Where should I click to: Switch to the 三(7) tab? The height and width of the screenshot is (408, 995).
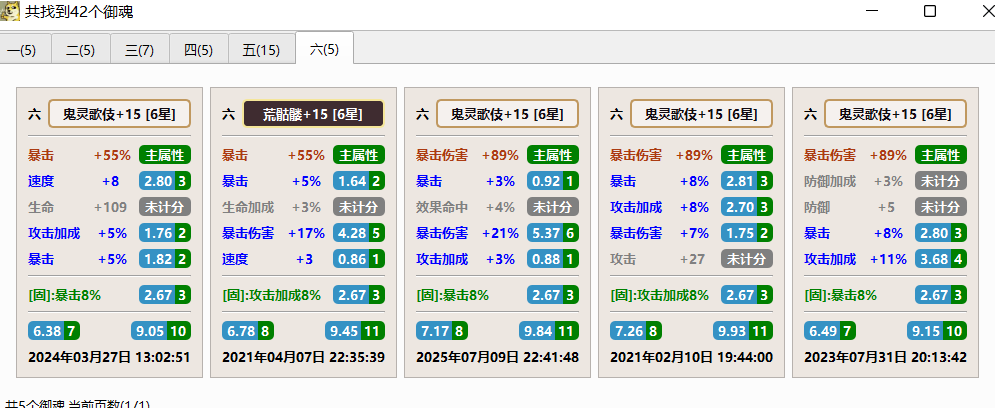(140, 51)
